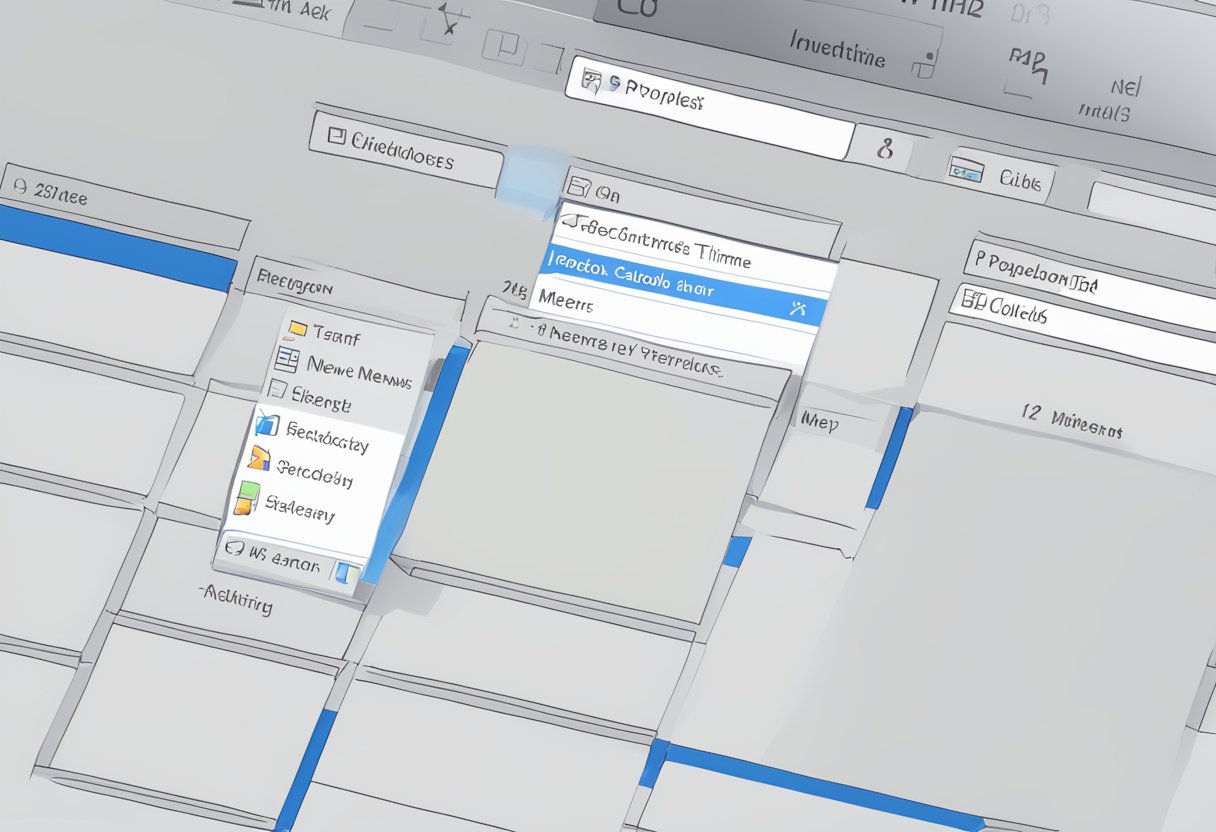Screen dimensions: 1216x832
Task: Choose the blank page icon in the popup list
Action: [x=279, y=391]
